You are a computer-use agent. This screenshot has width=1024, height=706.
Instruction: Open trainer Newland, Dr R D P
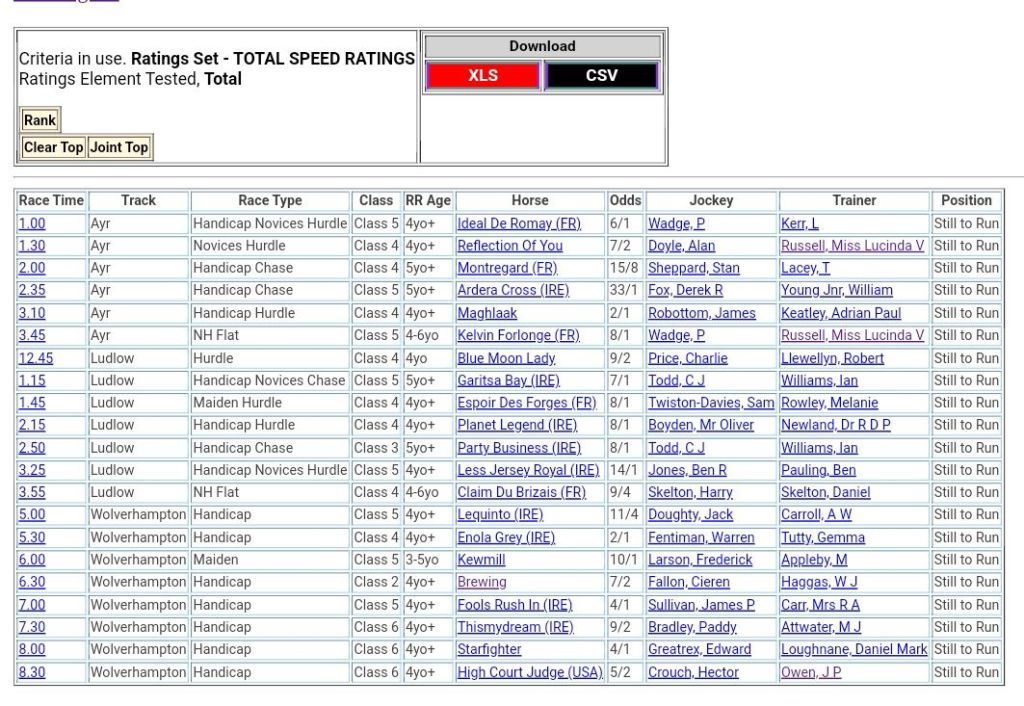coord(835,425)
